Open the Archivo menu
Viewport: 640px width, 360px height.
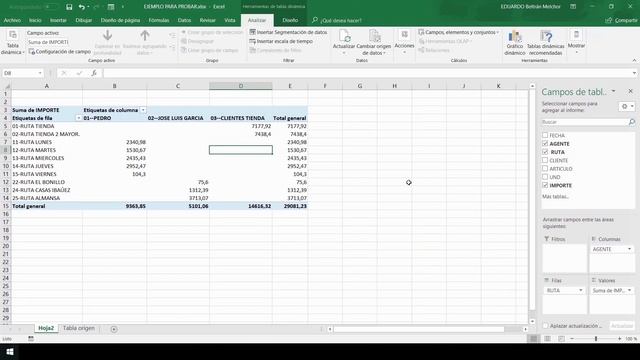point(12,20)
